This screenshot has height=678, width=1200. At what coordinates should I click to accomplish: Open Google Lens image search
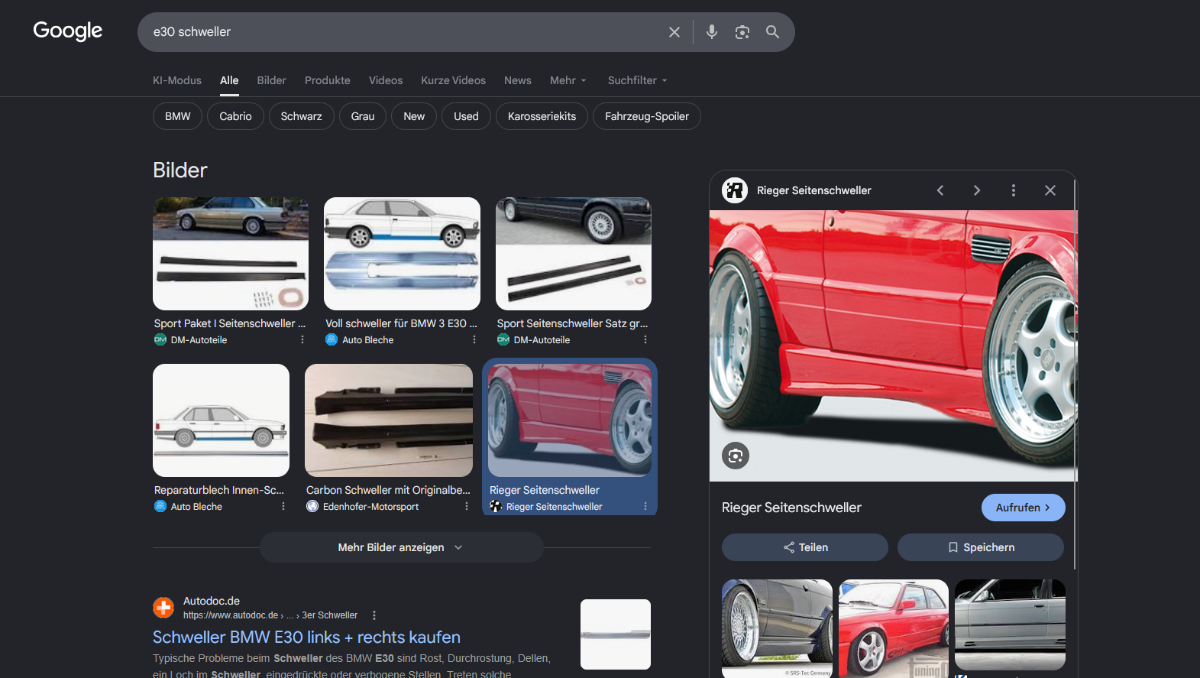click(x=742, y=32)
